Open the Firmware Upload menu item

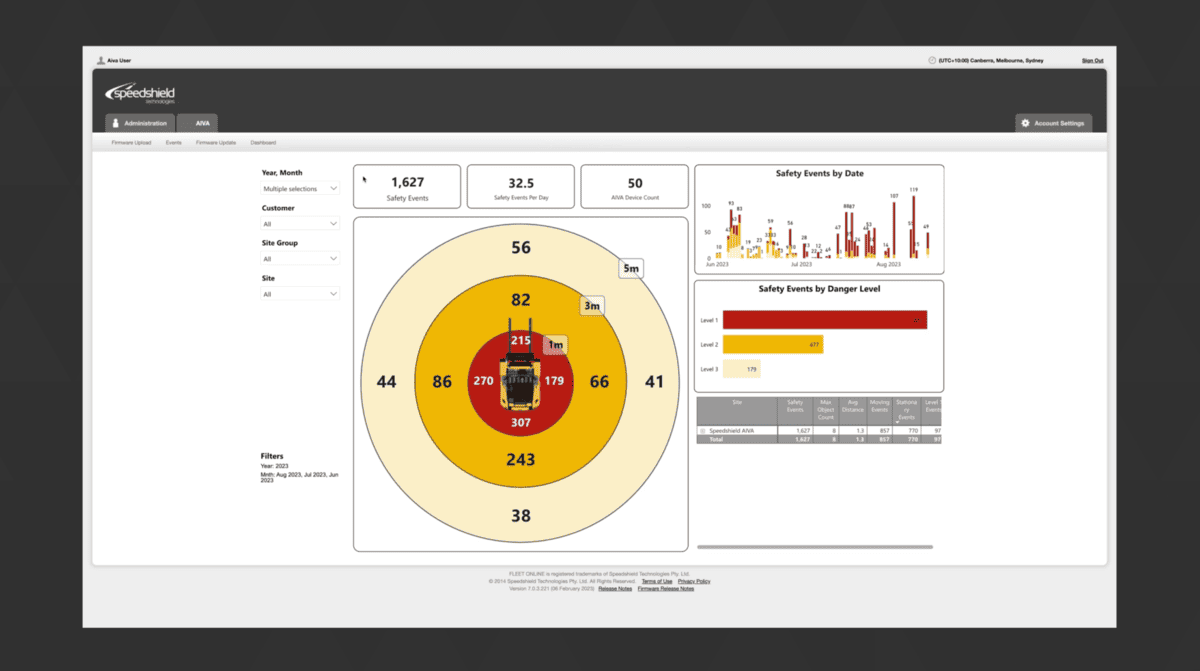(x=132, y=143)
